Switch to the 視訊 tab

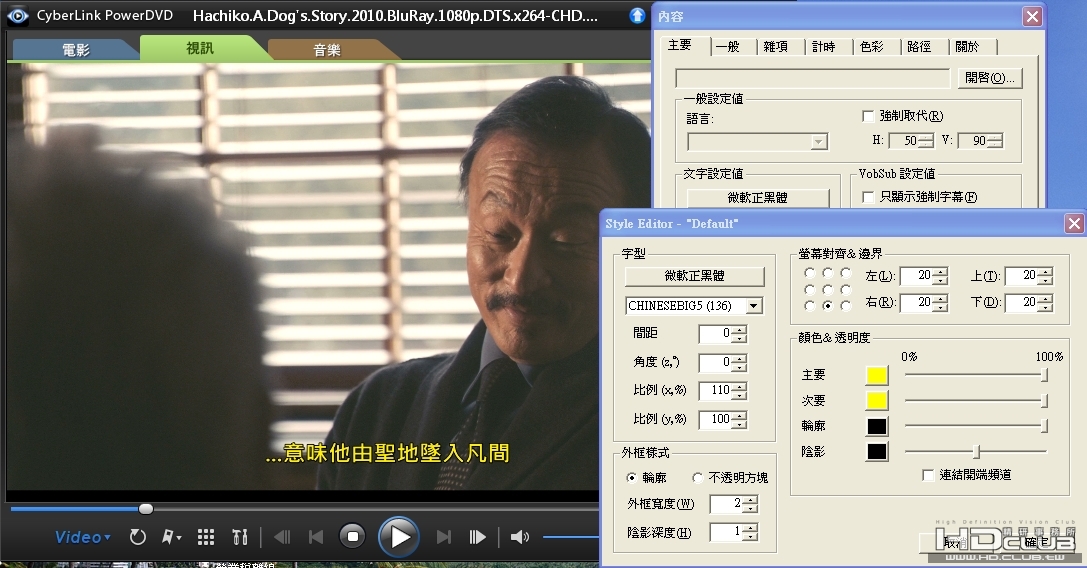[200, 48]
